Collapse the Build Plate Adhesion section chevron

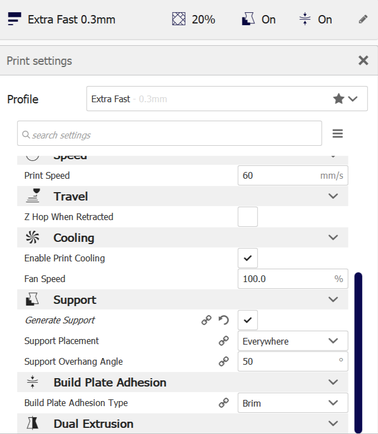tap(333, 382)
